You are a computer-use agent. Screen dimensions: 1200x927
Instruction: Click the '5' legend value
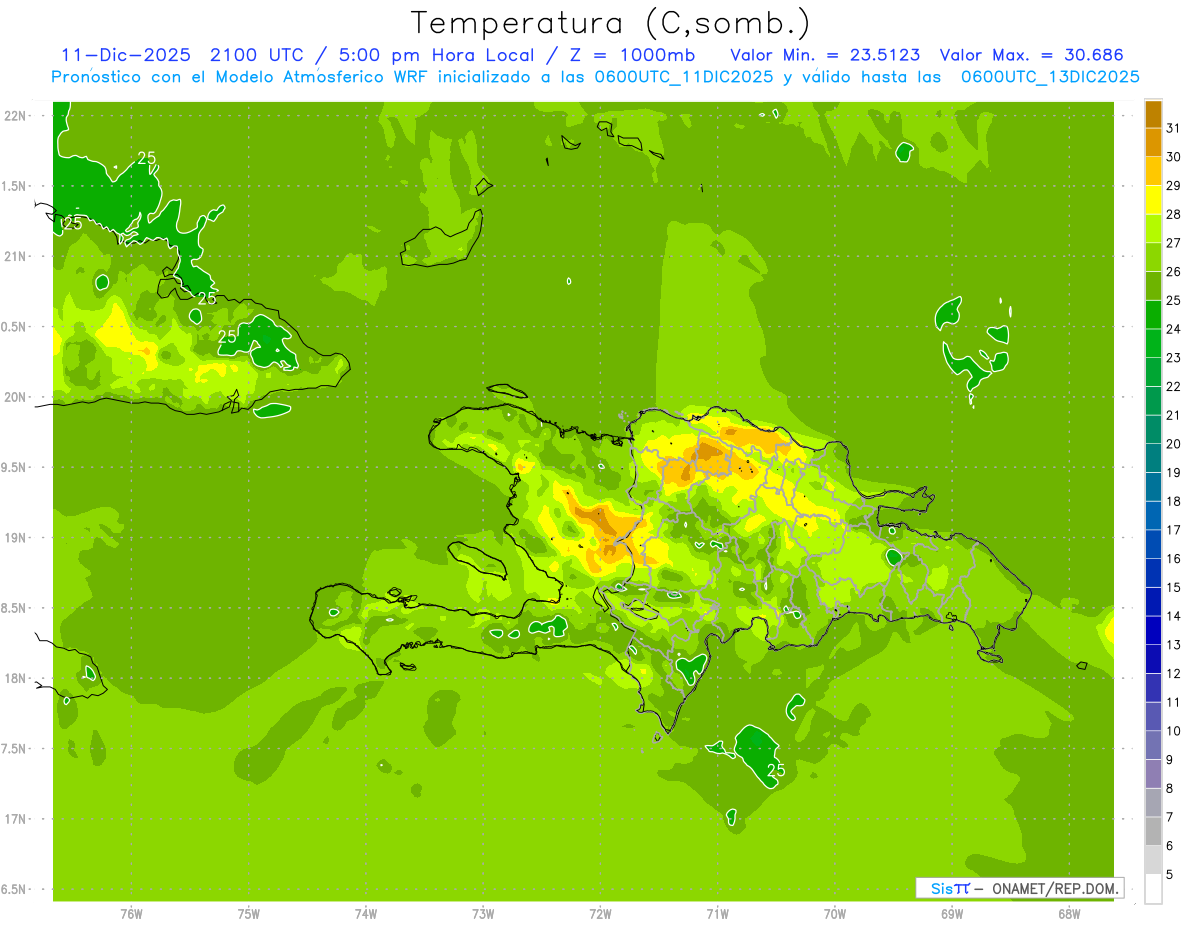1170,874
